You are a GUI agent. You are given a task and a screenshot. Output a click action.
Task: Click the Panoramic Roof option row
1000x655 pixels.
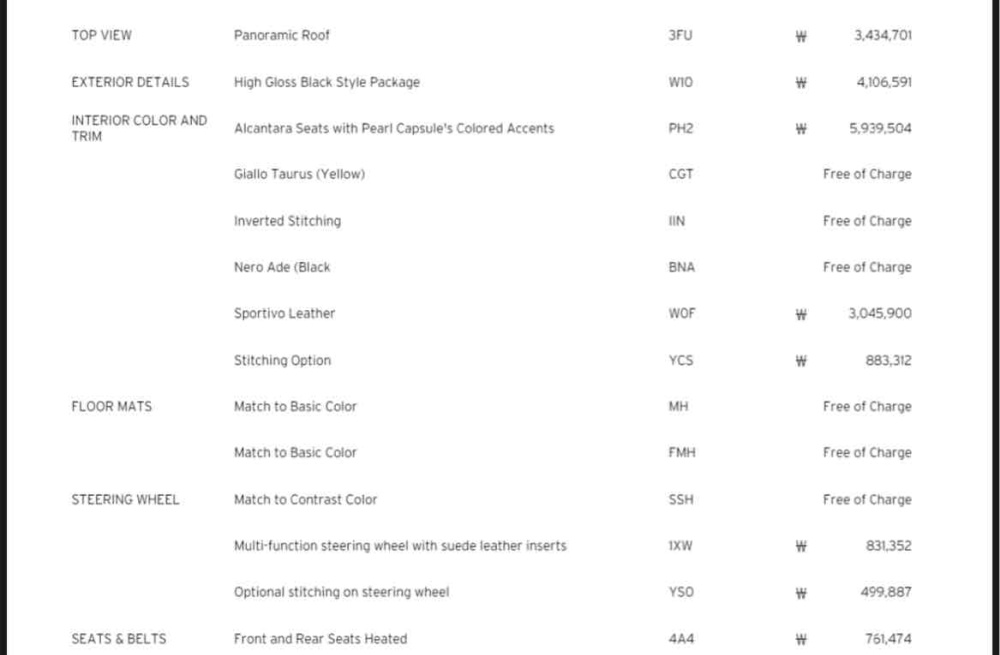pos(491,35)
